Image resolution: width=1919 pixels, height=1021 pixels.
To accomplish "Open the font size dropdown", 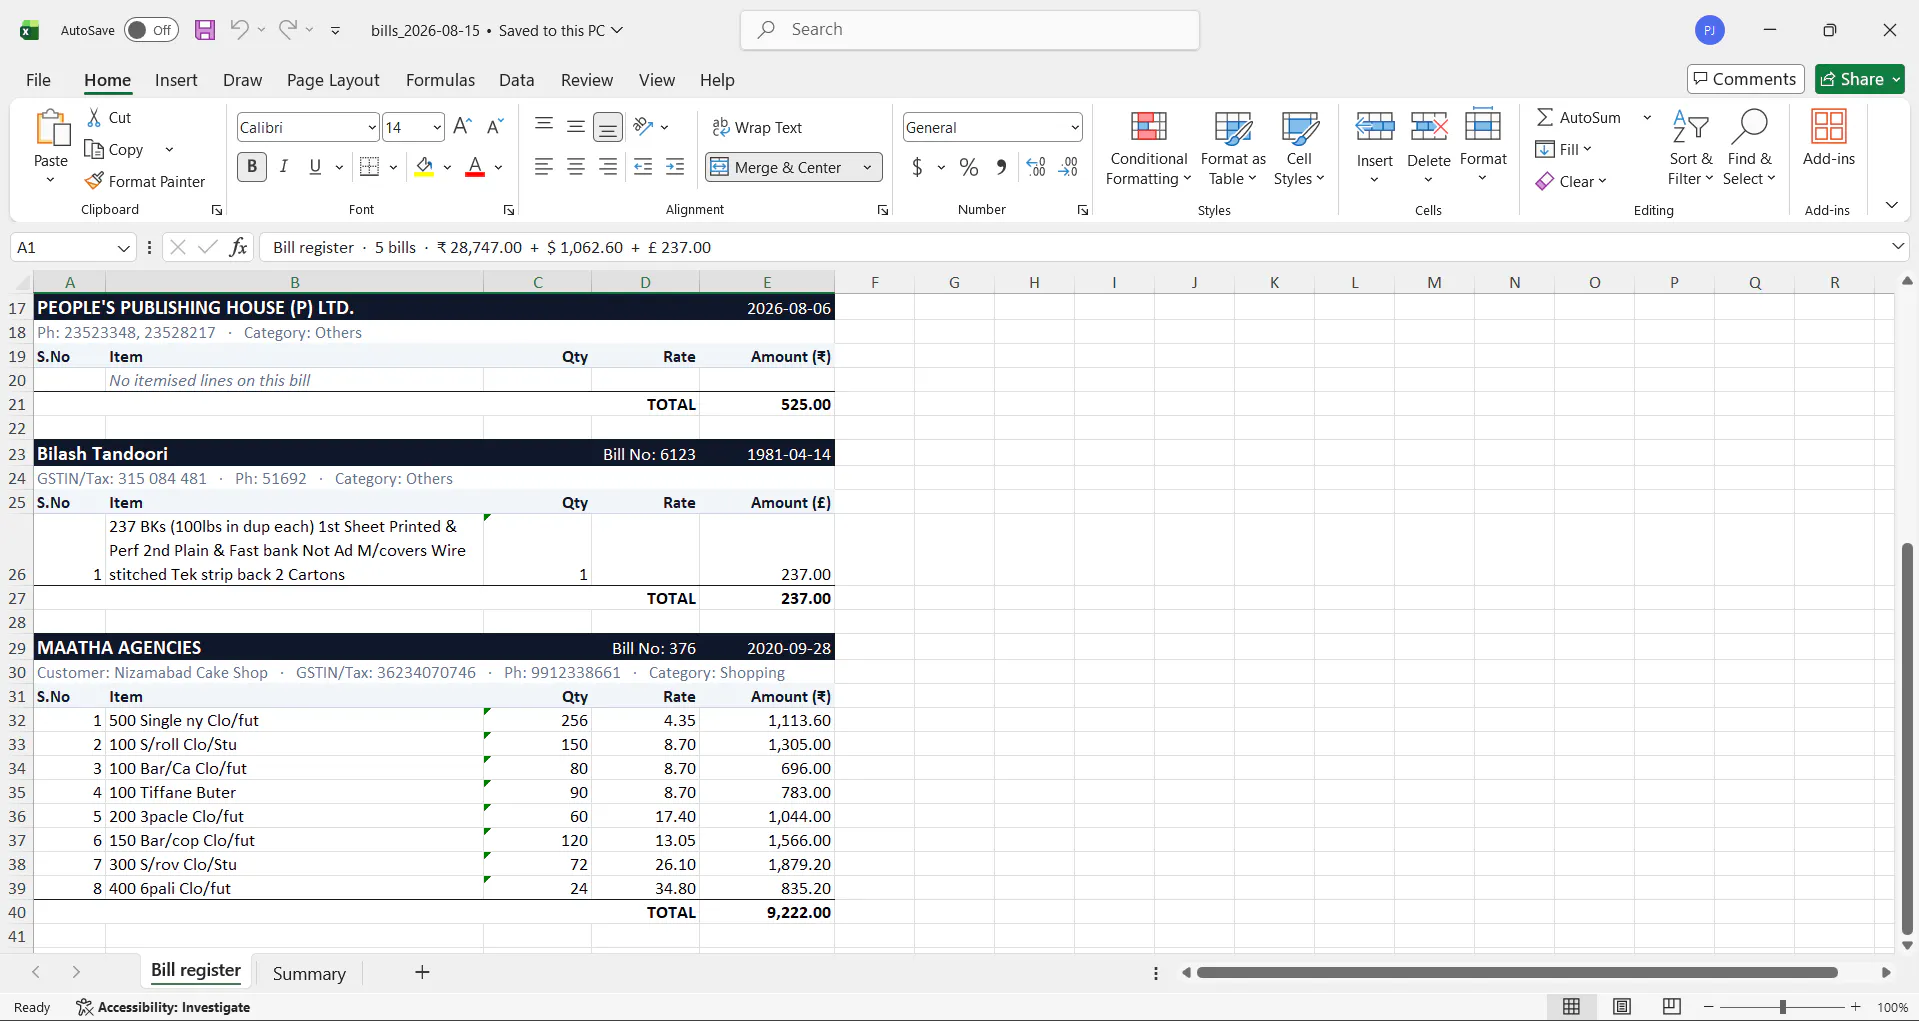I will tap(437, 127).
